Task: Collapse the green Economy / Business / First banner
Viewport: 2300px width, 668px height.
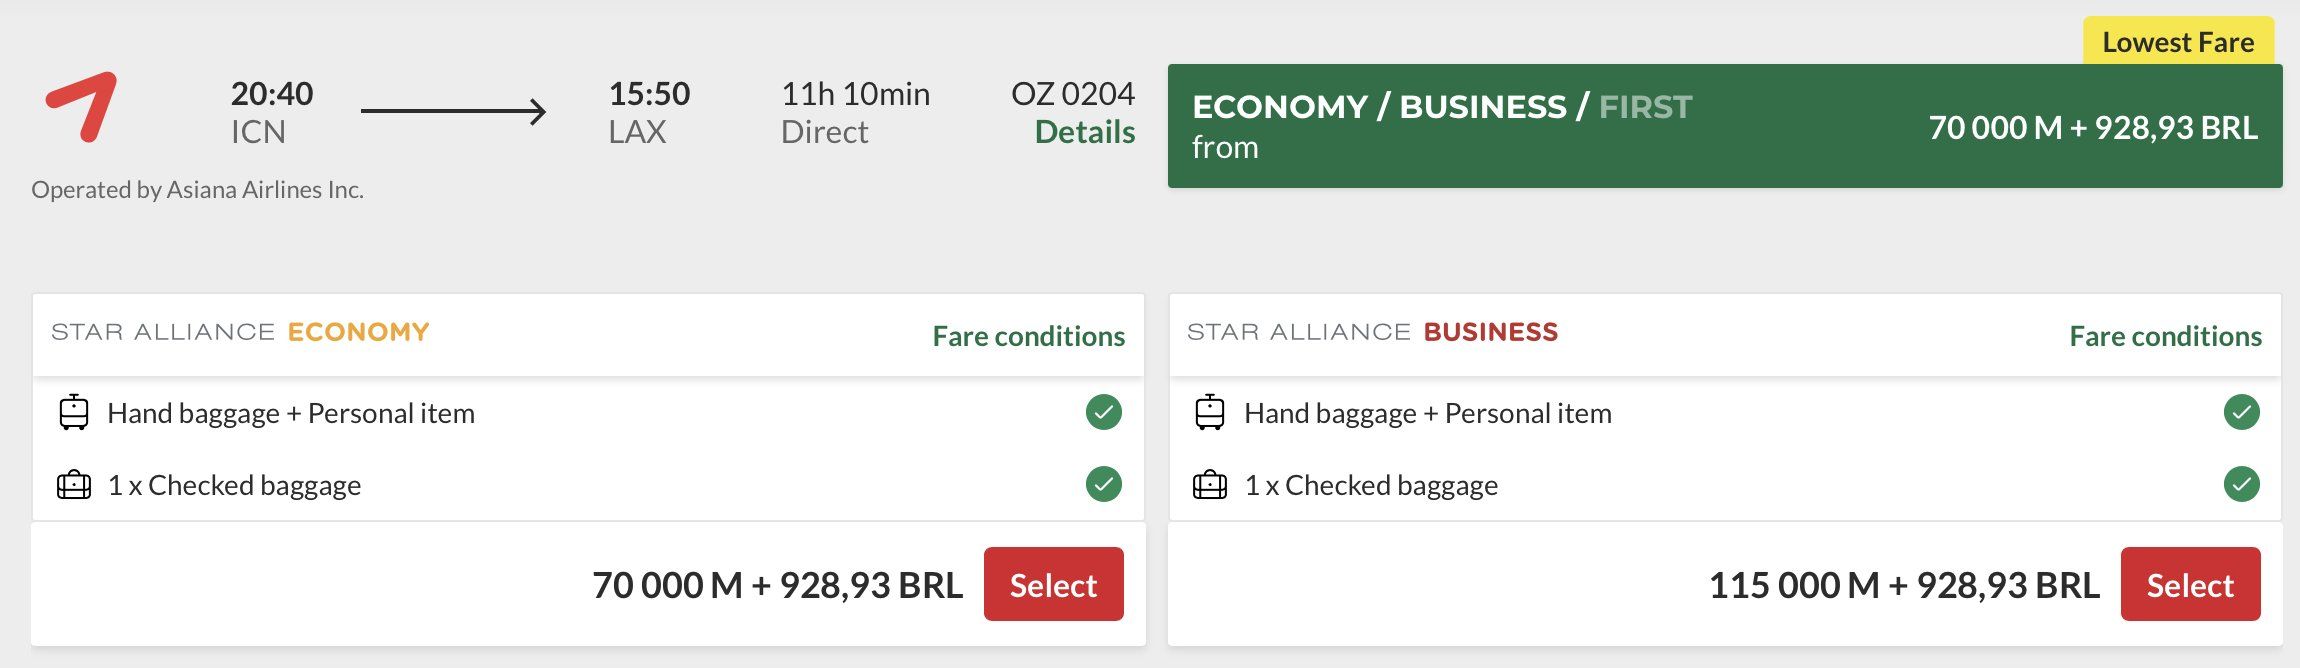Action: coord(1725,126)
